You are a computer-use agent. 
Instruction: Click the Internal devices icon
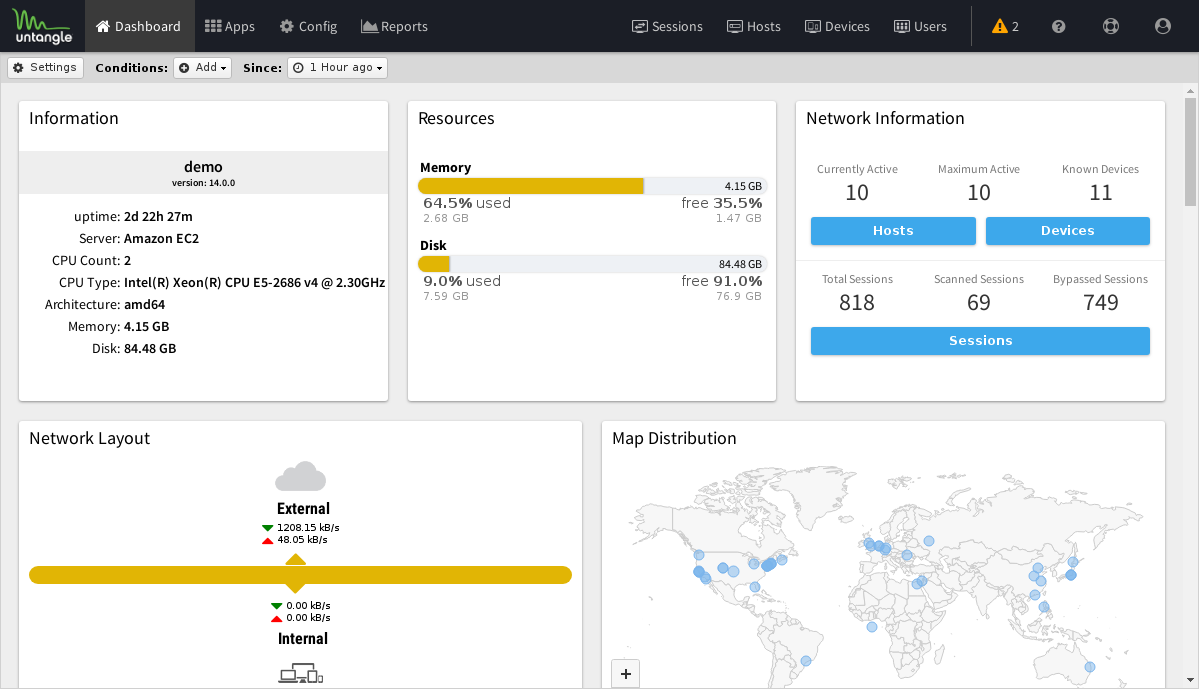tap(301, 674)
